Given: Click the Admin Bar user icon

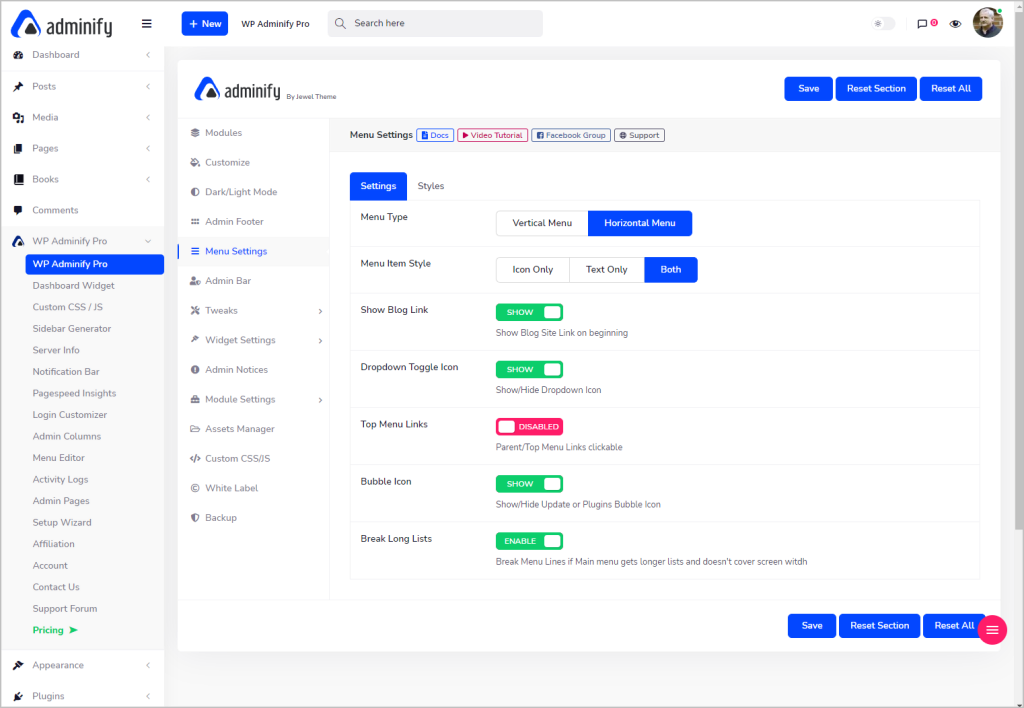Looking at the screenshot, I should click(195, 281).
